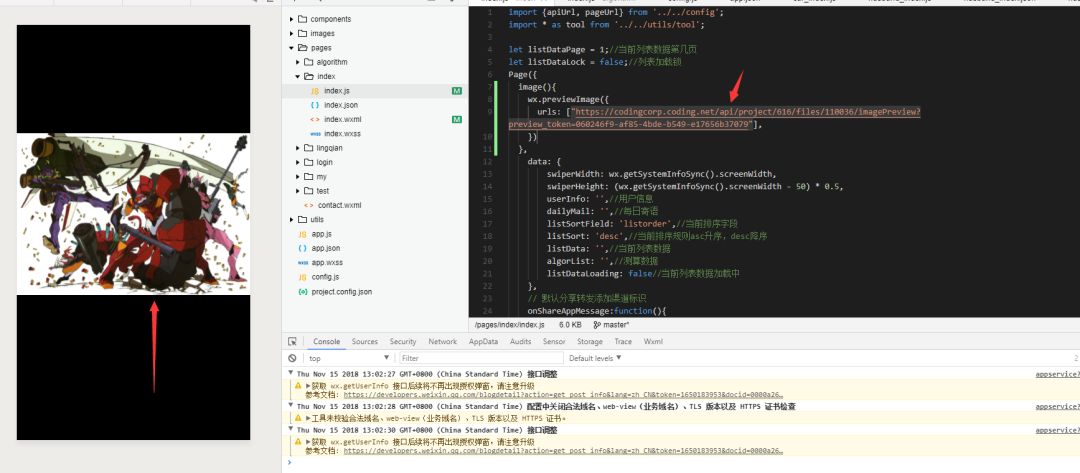Screen dimensions: 1080x473
Task: Expand the algorithm folder arrow
Action: coord(298,62)
